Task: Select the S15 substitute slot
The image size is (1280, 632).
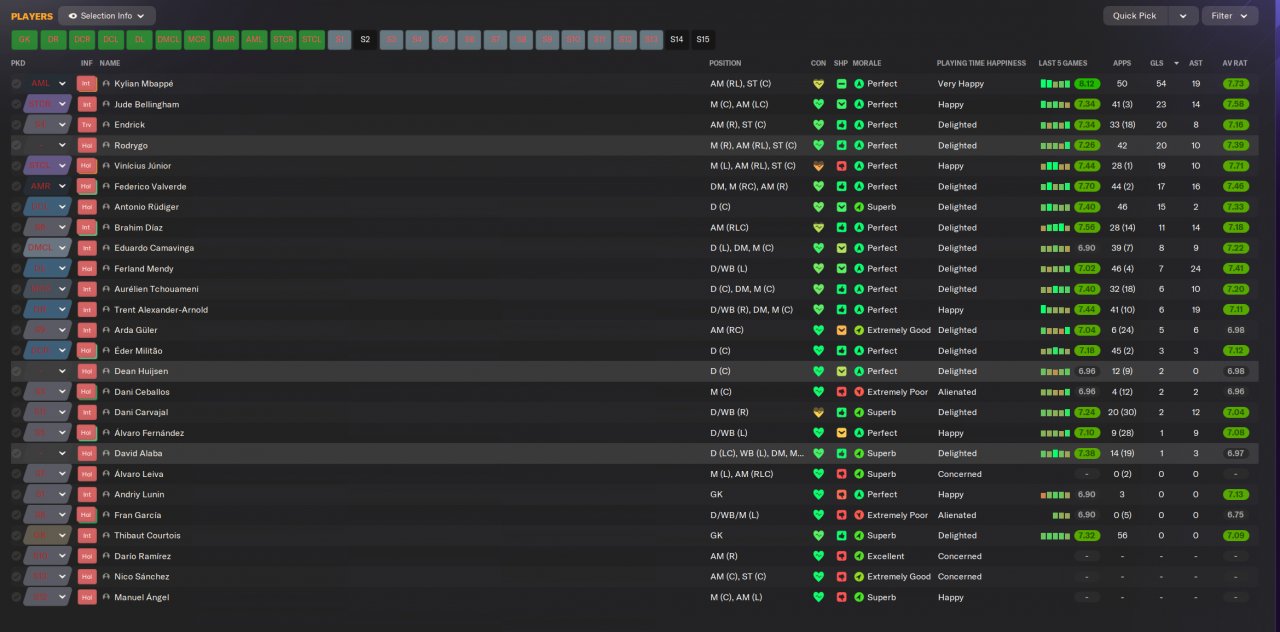Action: tap(703, 40)
